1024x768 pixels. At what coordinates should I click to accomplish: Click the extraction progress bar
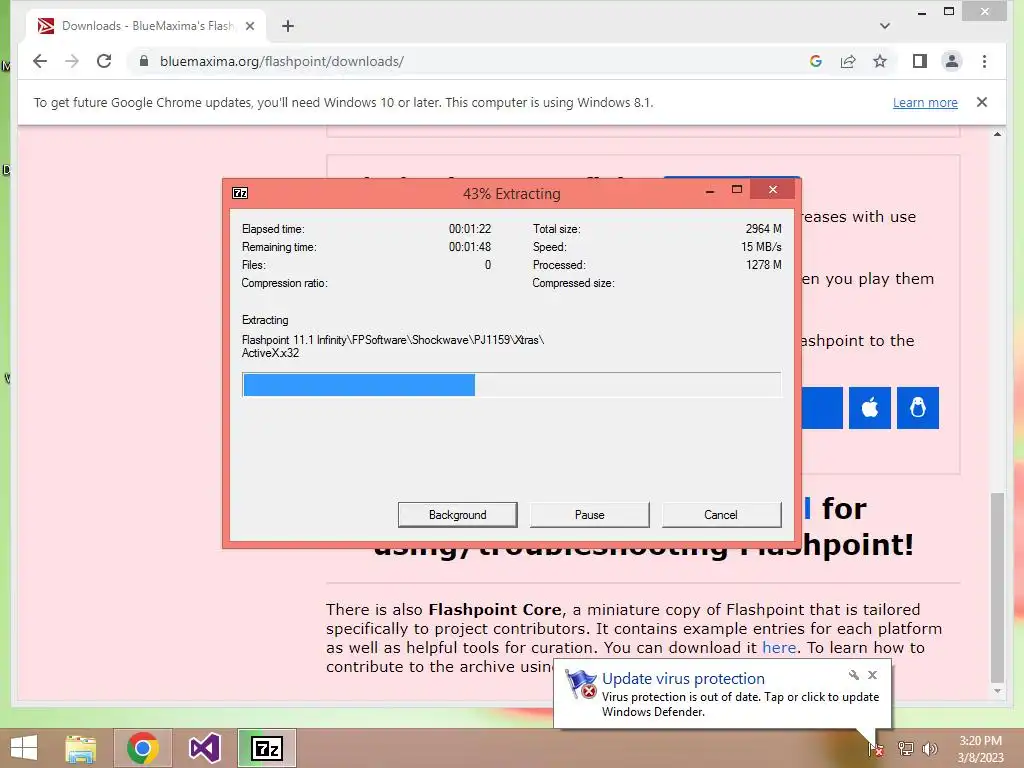tap(511, 385)
